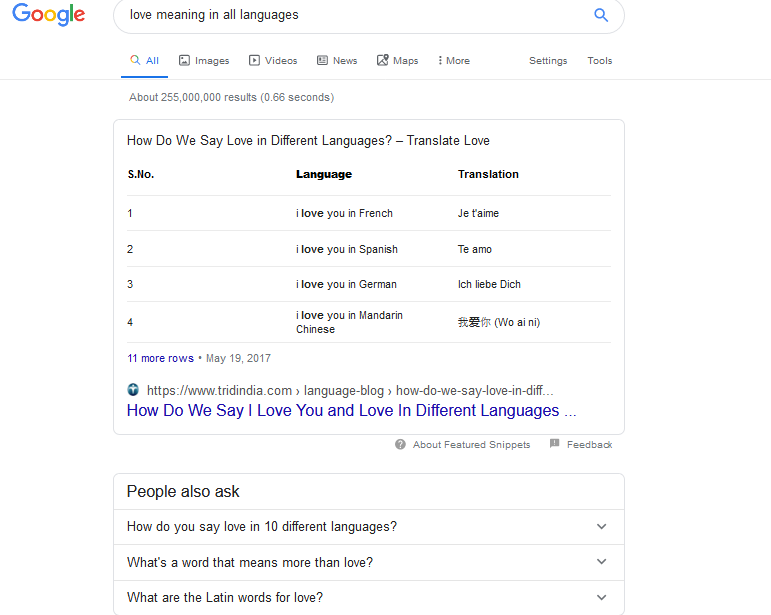Screen dimensions: 771x615
Task: Click the Images tab icon
Action: 184,60
